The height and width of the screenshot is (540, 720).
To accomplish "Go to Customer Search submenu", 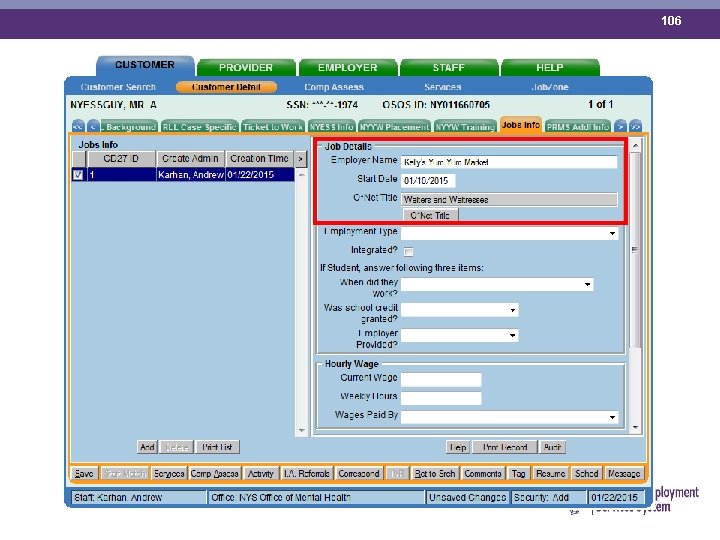I will coord(118,87).
